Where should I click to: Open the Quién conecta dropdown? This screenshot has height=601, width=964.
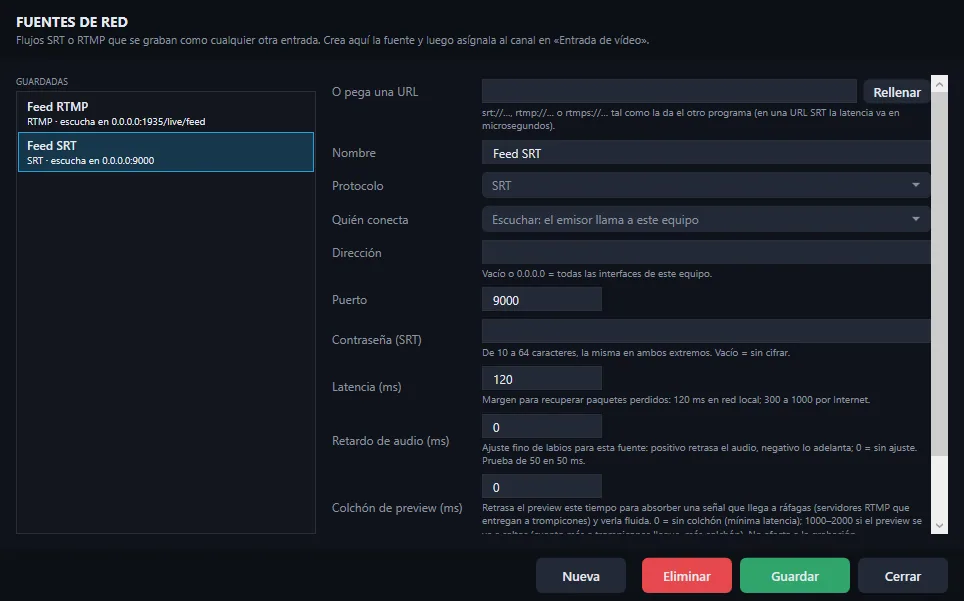pos(706,219)
